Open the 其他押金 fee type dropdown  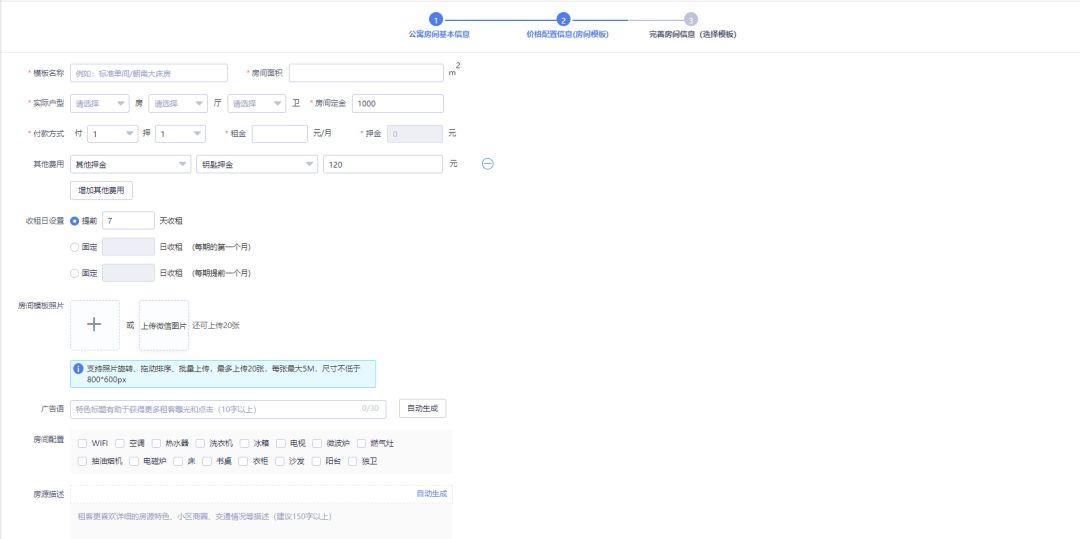coord(130,164)
